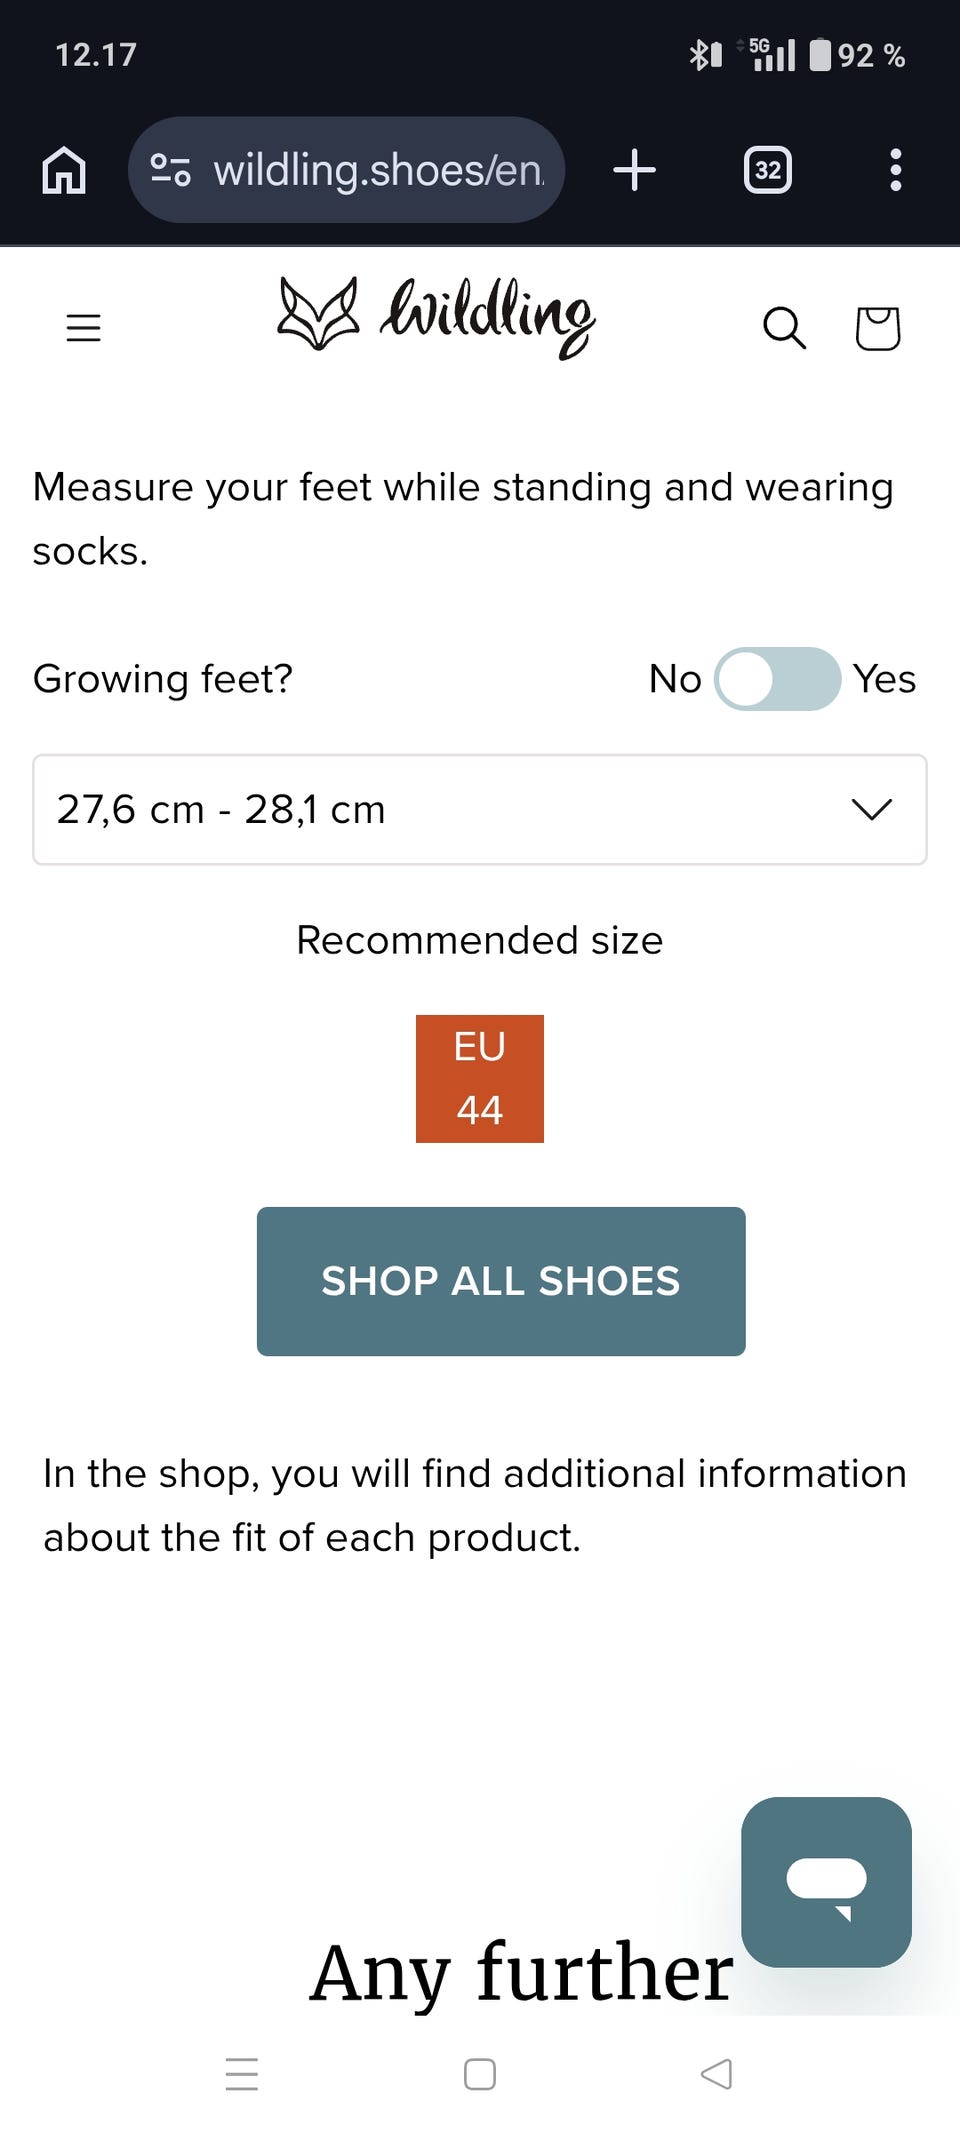The height and width of the screenshot is (2133, 960).
Task: Select the Yes label for growing feet
Action: 884,679
